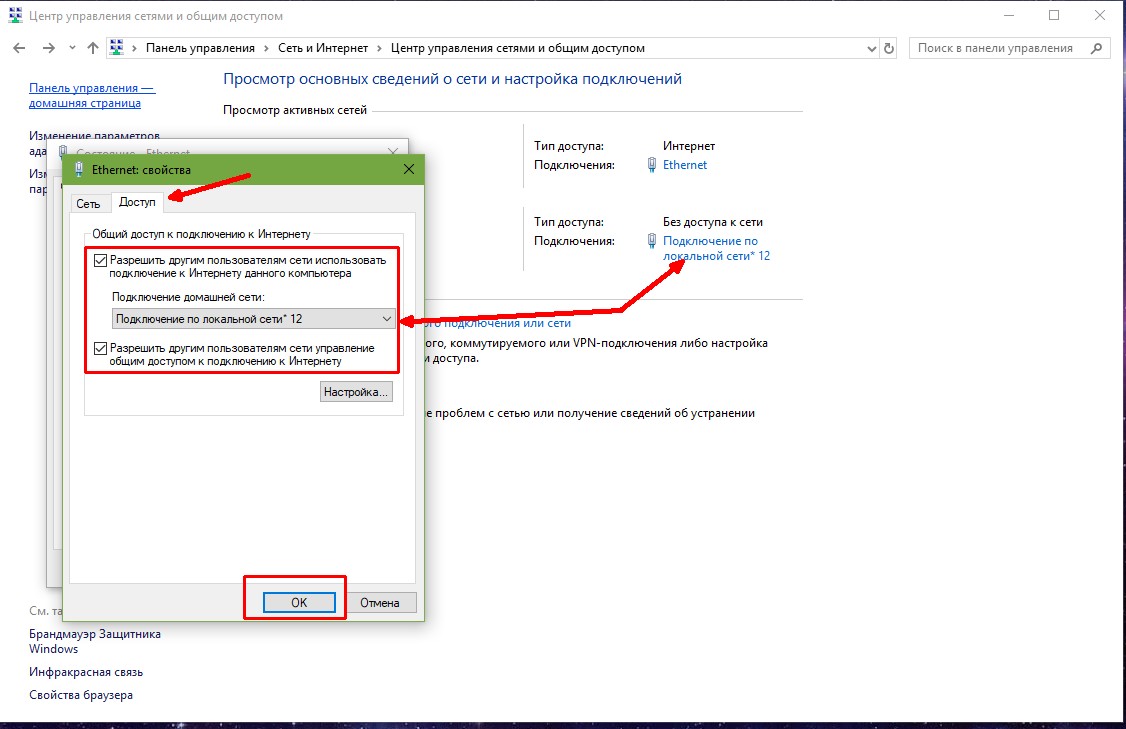Open the Ethernet connection link

click(x=685, y=164)
